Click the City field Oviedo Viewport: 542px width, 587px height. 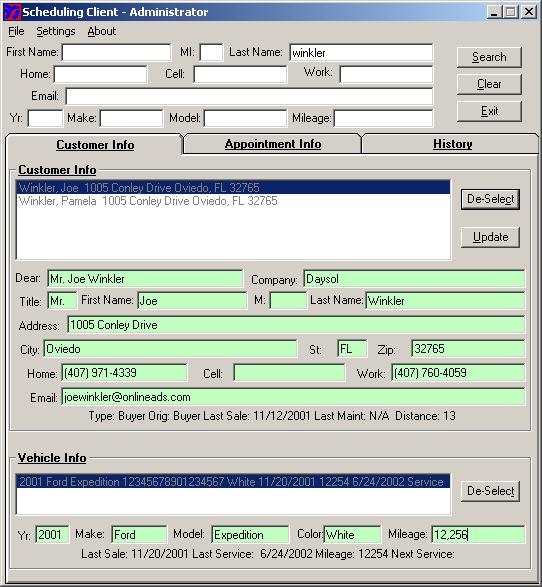[170, 349]
